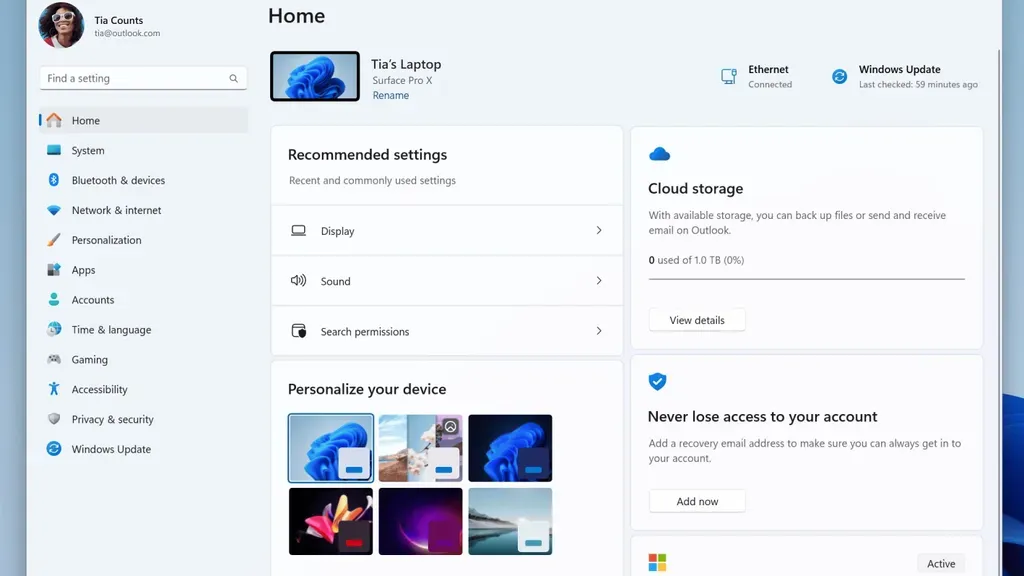Click the search magnifier icon
The image size is (1024, 576).
pyautogui.click(x=233, y=78)
